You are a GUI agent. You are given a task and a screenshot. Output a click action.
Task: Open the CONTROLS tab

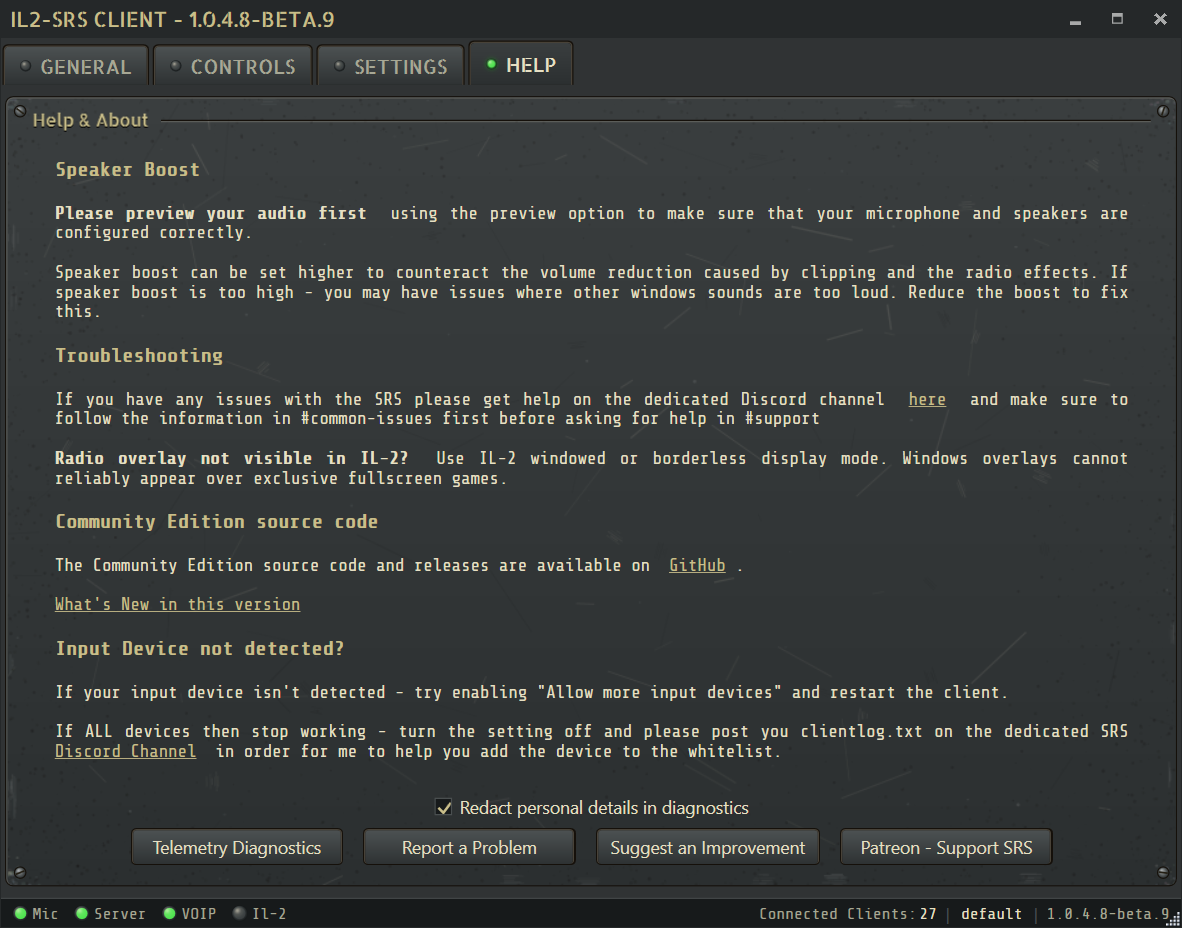(x=233, y=66)
